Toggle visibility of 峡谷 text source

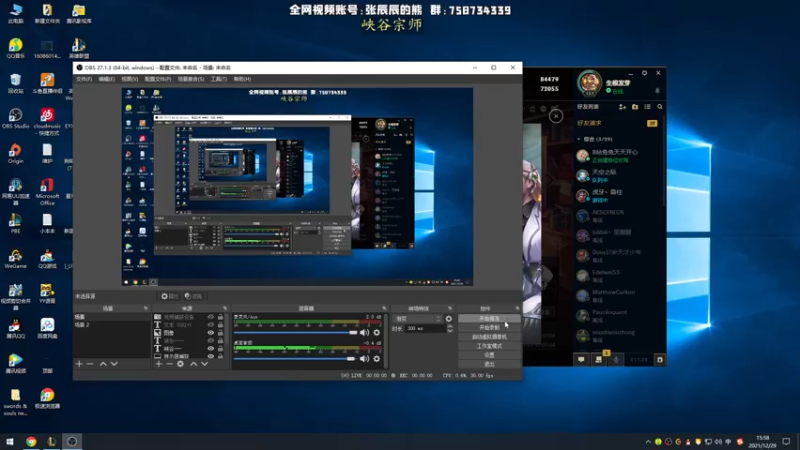click(x=211, y=348)
